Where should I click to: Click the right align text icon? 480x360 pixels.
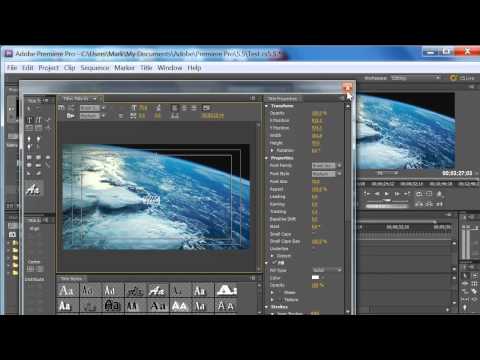coord(195,108)
